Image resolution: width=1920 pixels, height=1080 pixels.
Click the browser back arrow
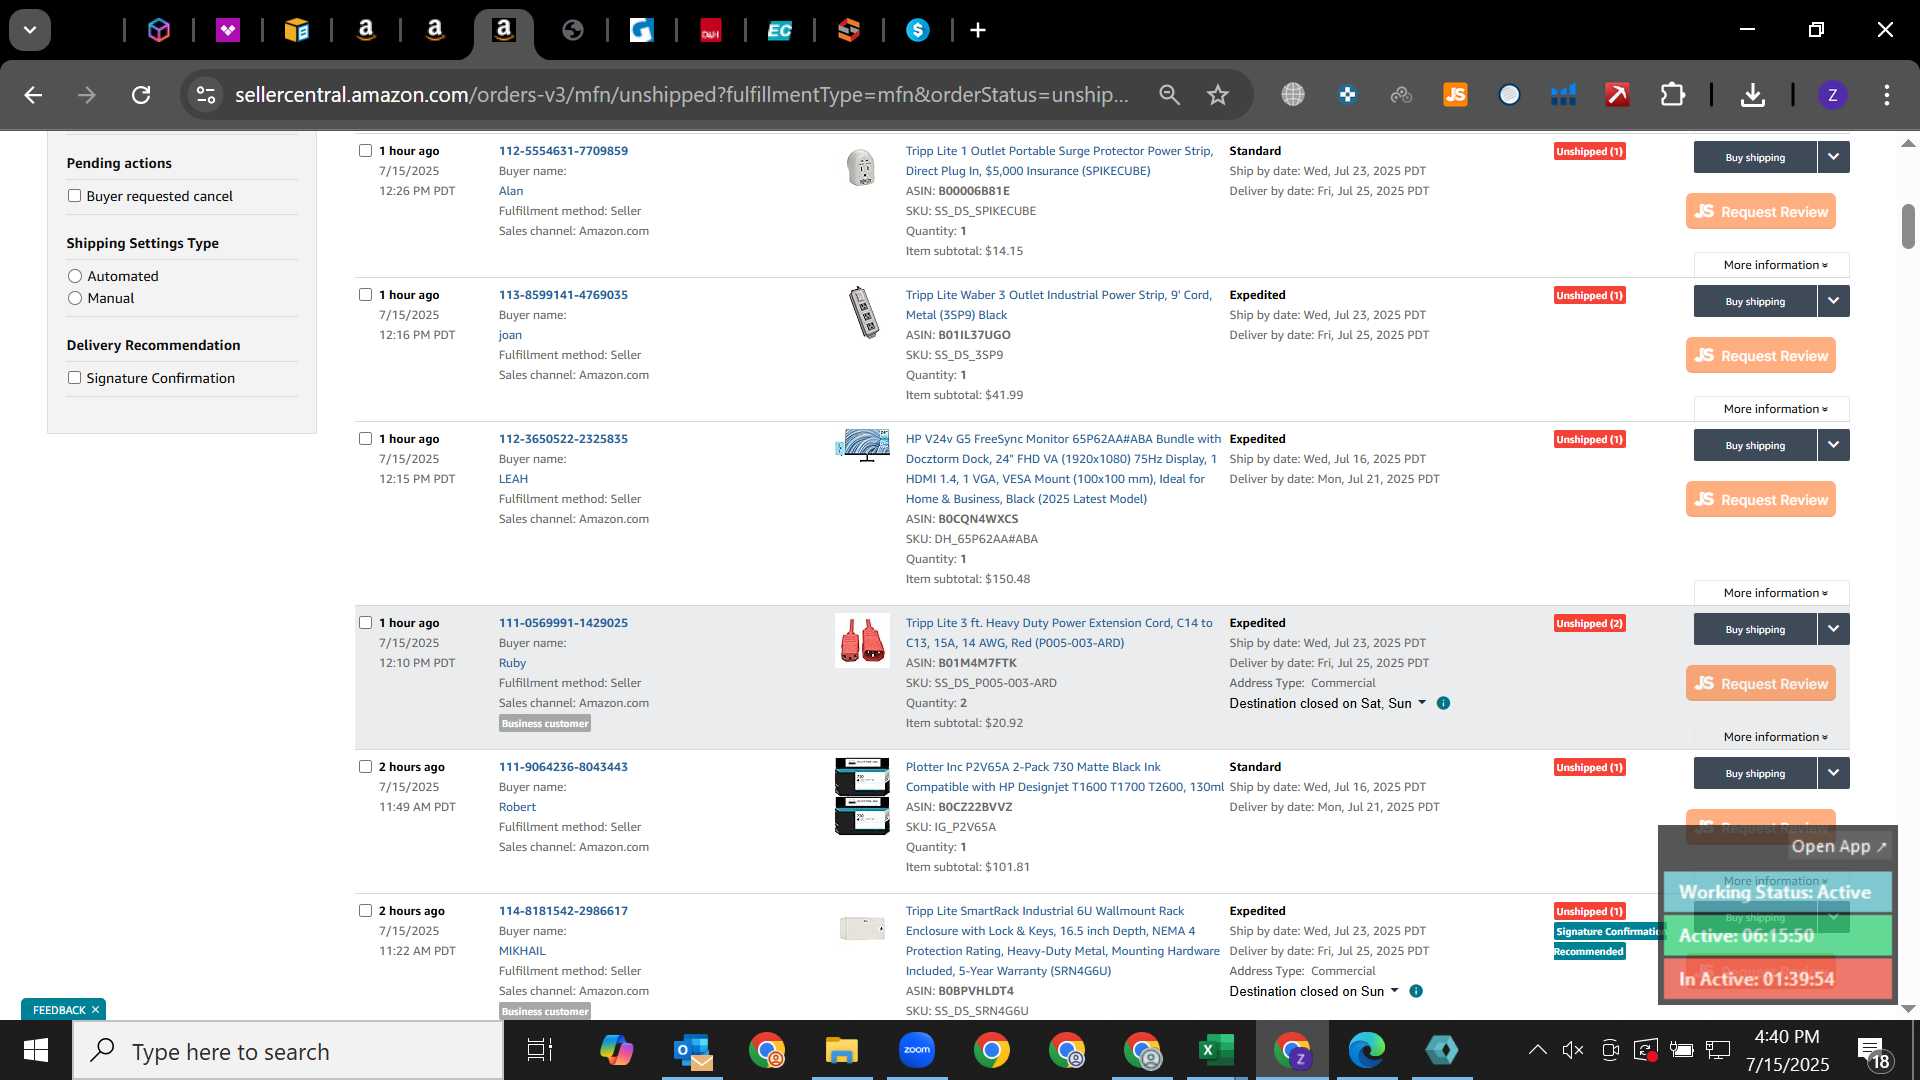pyautogui.click(x=33, y=95)
